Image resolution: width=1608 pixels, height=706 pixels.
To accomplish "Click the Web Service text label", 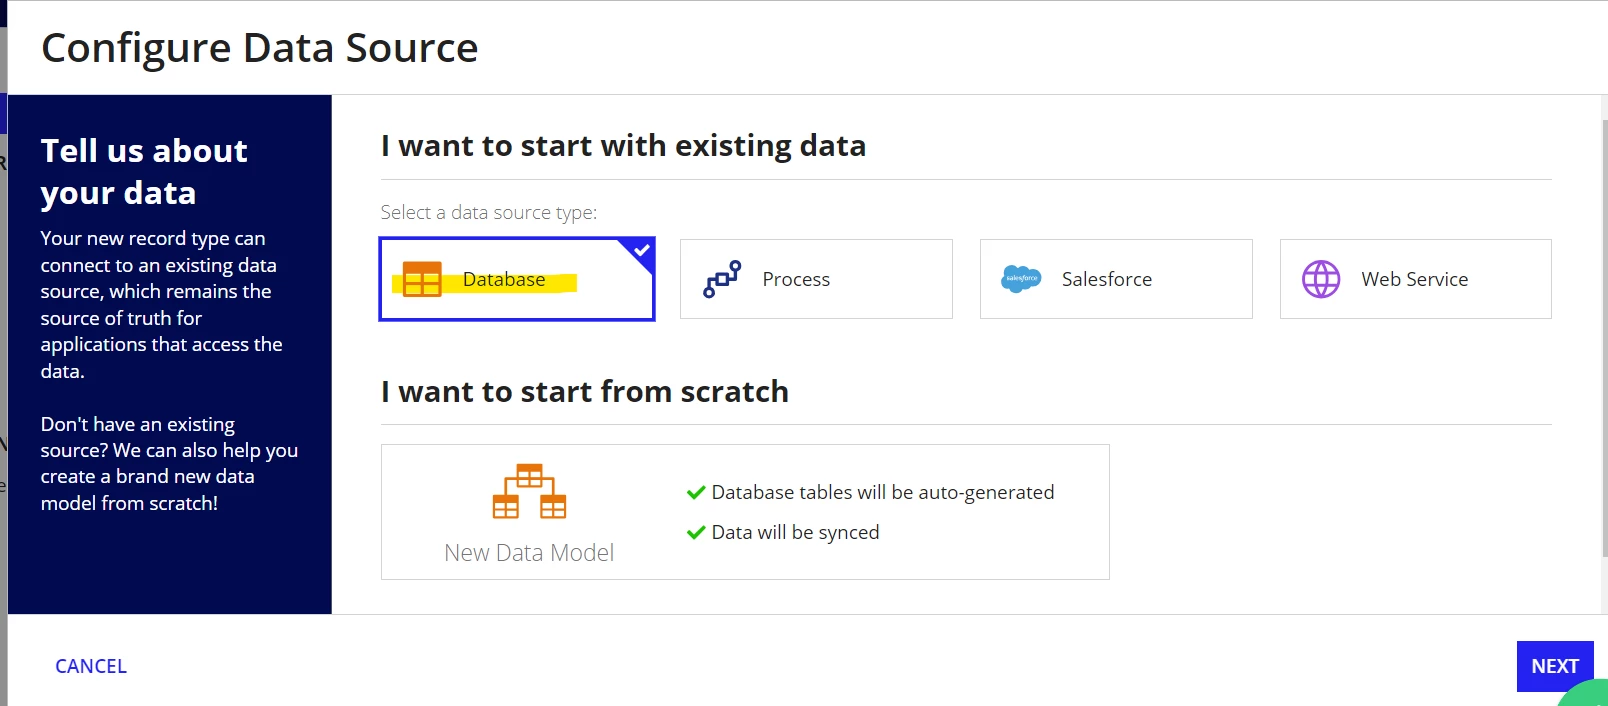I will (1415, 279).
